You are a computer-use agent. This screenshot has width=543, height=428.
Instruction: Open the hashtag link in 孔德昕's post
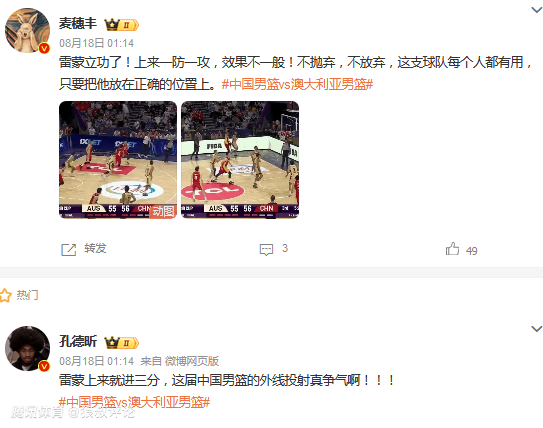[134, 402]
